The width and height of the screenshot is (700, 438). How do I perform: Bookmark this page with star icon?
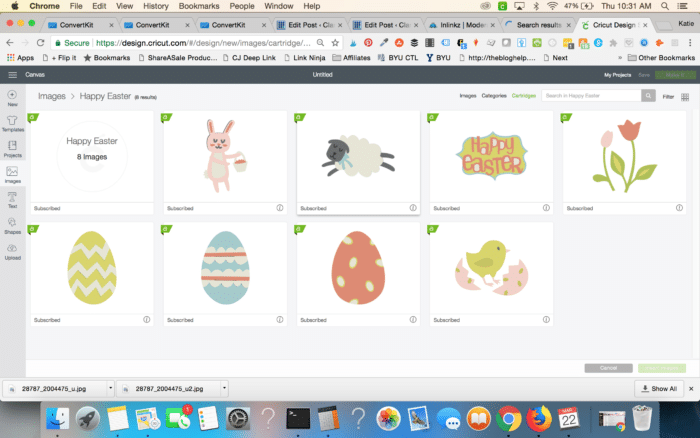[335, 43]
